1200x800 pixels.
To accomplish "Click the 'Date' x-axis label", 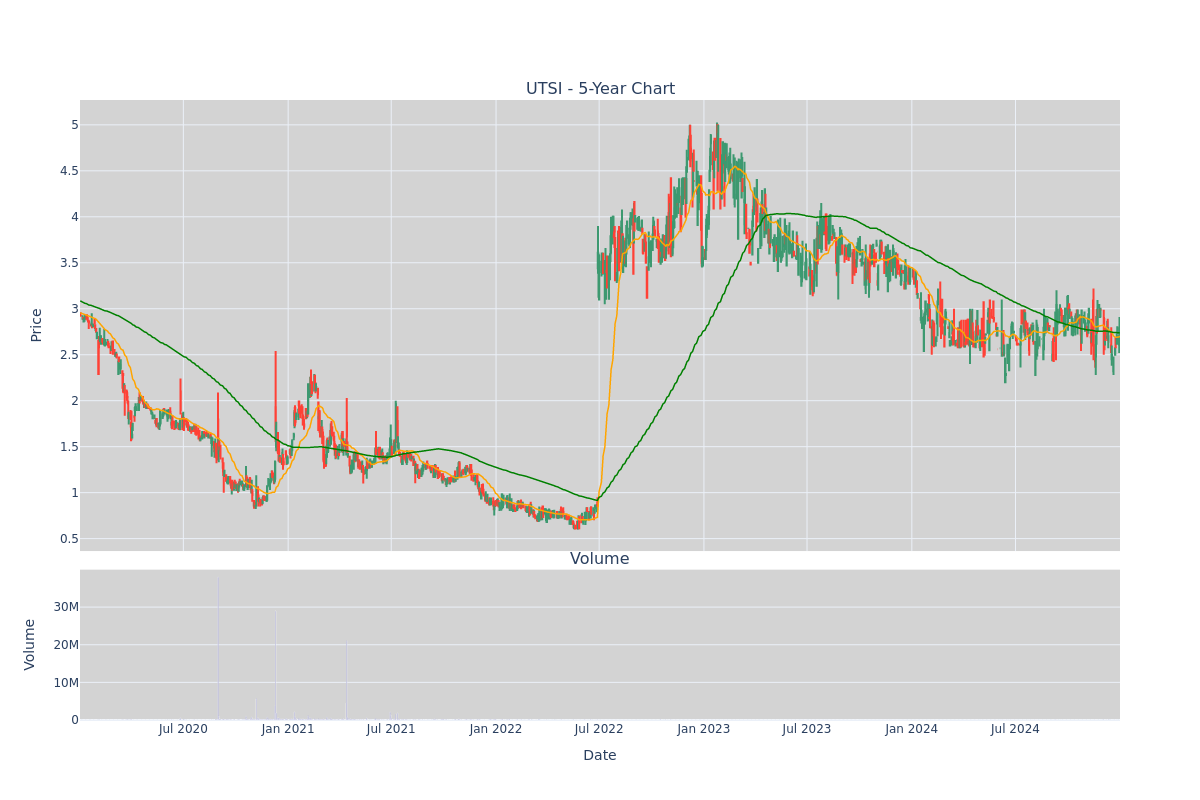I will pyautogui.click(x=600, y=756).
